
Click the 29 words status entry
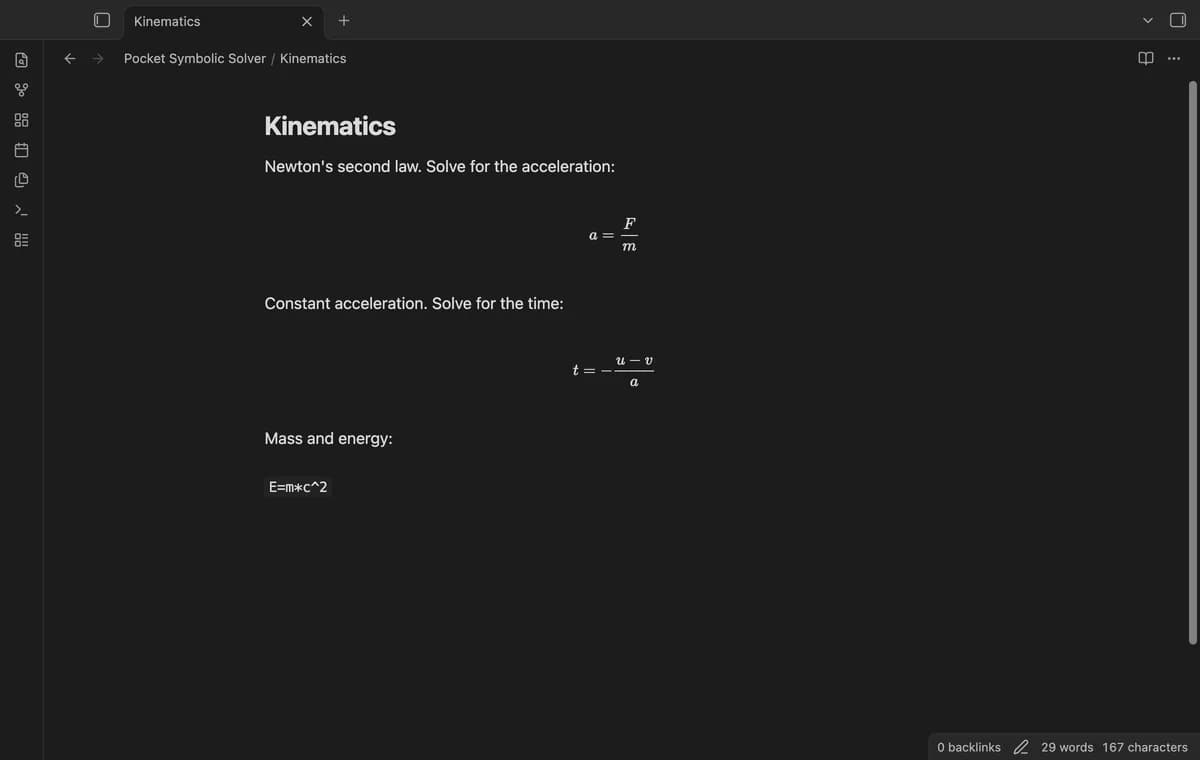tap(1067, 747)
